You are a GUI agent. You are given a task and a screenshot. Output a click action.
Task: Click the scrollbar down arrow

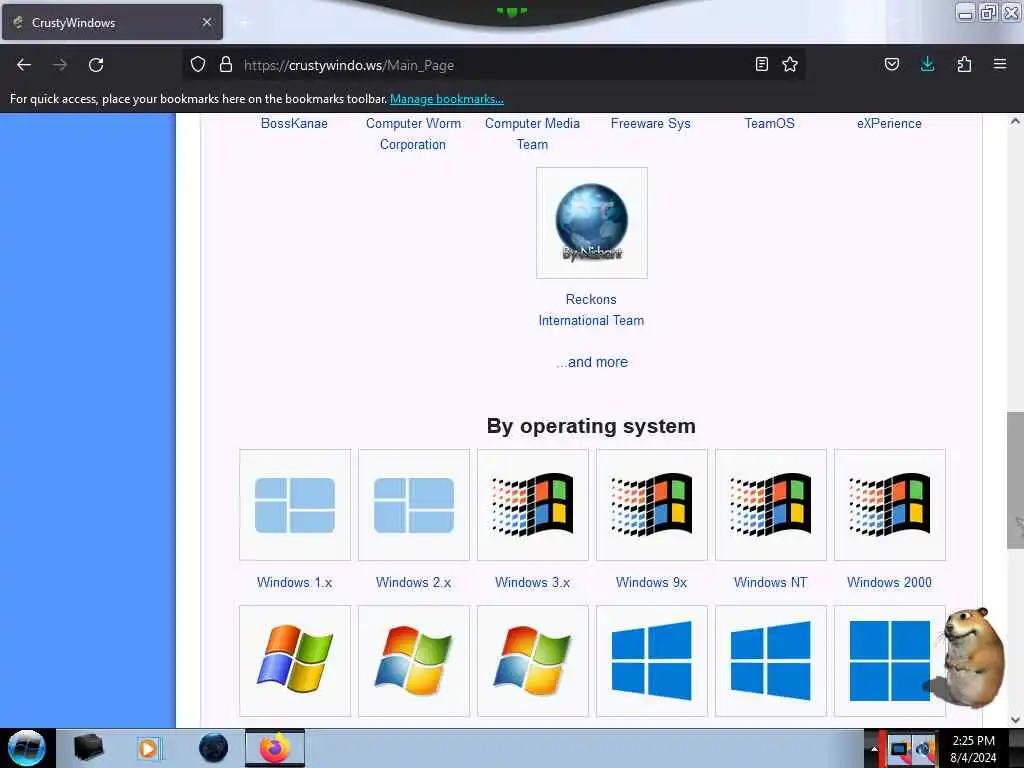point(1015,720)
